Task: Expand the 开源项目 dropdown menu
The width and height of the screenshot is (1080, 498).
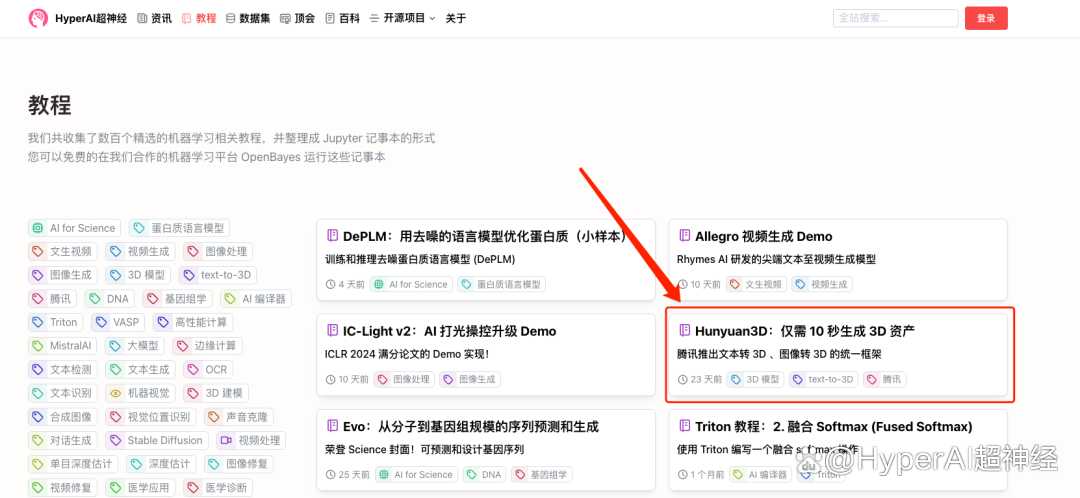Action: point(402,19)
